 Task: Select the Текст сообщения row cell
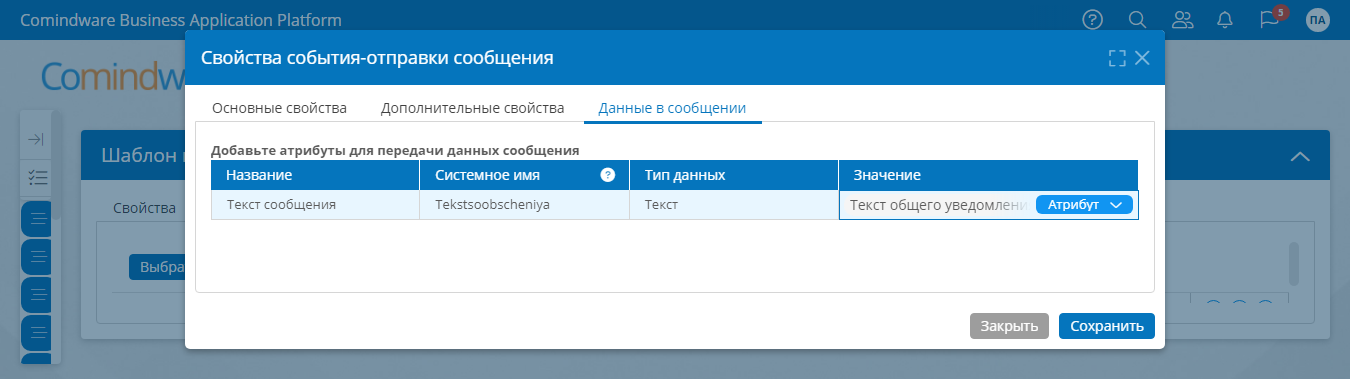point(315,205)
